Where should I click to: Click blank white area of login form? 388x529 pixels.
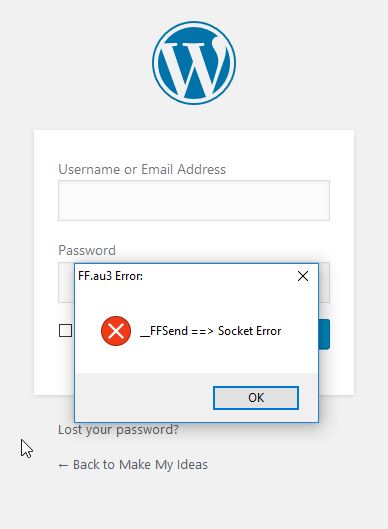[194, 147]
